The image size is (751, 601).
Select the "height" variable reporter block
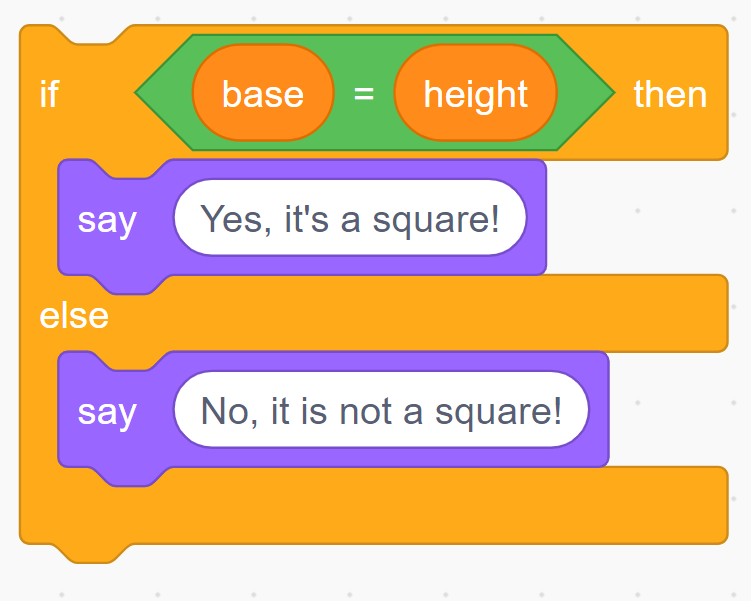point(475,94)
